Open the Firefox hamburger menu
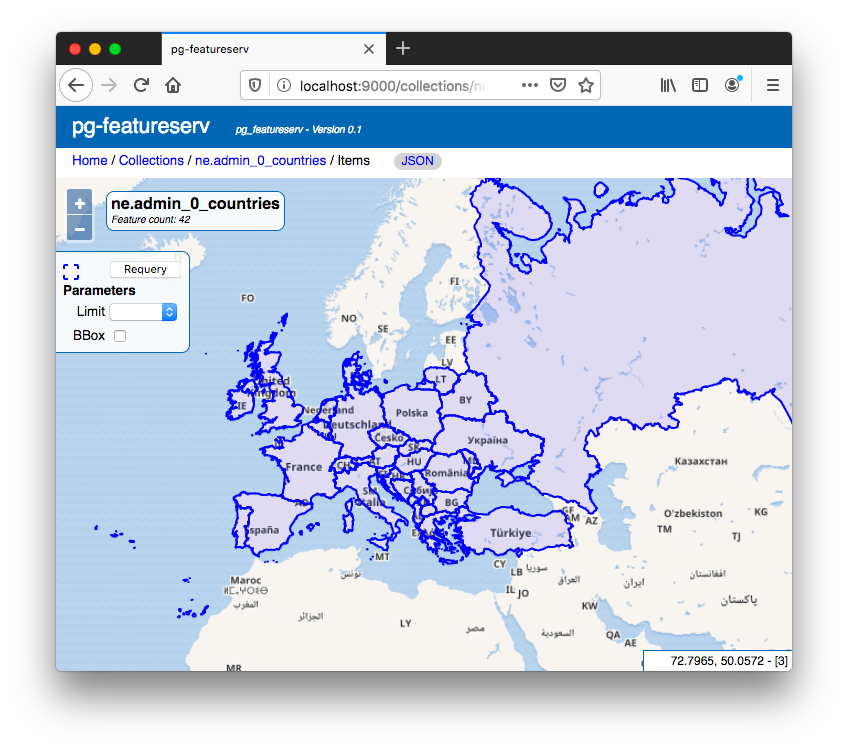Screen dimensions: 848x751 click(x=772, y=85)
